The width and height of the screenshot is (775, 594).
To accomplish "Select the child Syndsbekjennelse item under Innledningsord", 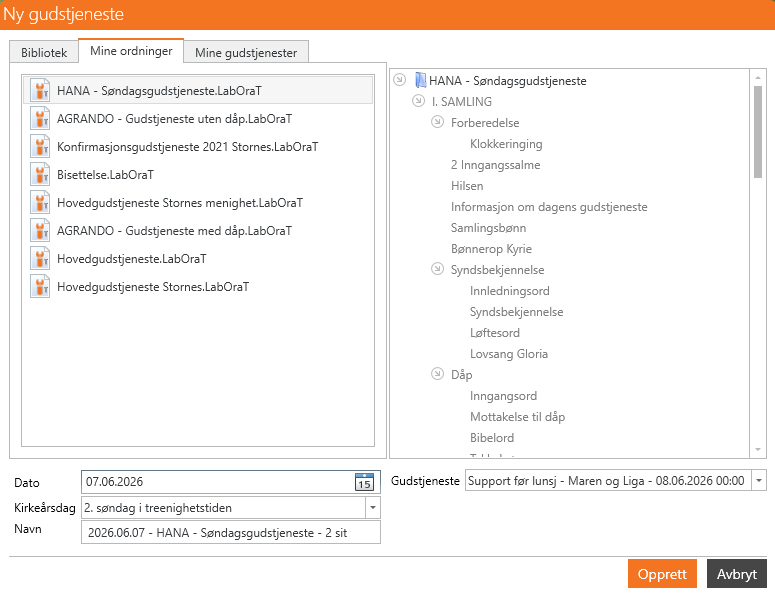I will pyautogui.click(x=517, y=312).
